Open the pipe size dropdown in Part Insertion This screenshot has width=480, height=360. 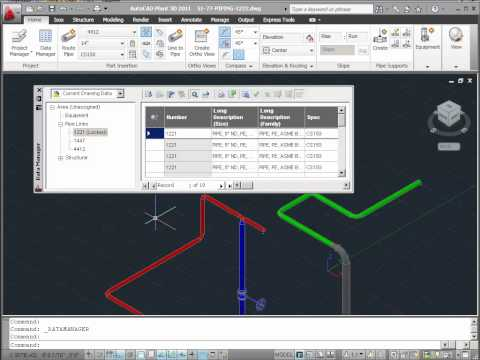coord(102,43)
